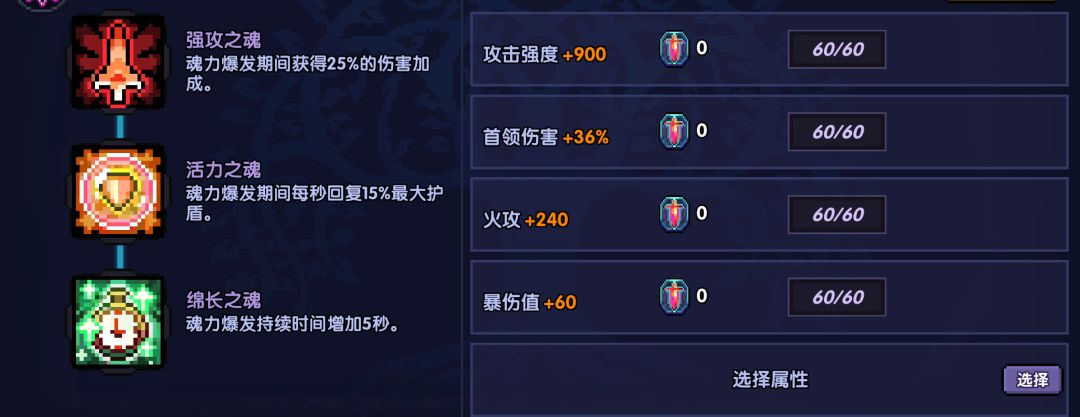Viewport: 1080px width, 417px height.
Task: Click the 60/60 box for 攻击强度
Action: (x=837, y=50)
